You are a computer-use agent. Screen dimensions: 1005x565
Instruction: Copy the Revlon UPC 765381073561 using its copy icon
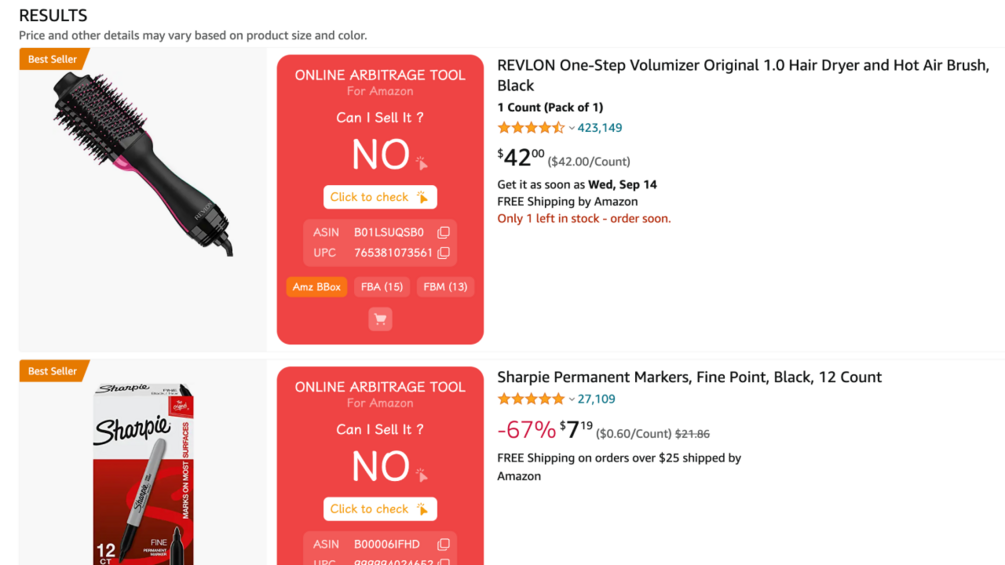click(x=444, y=253)
